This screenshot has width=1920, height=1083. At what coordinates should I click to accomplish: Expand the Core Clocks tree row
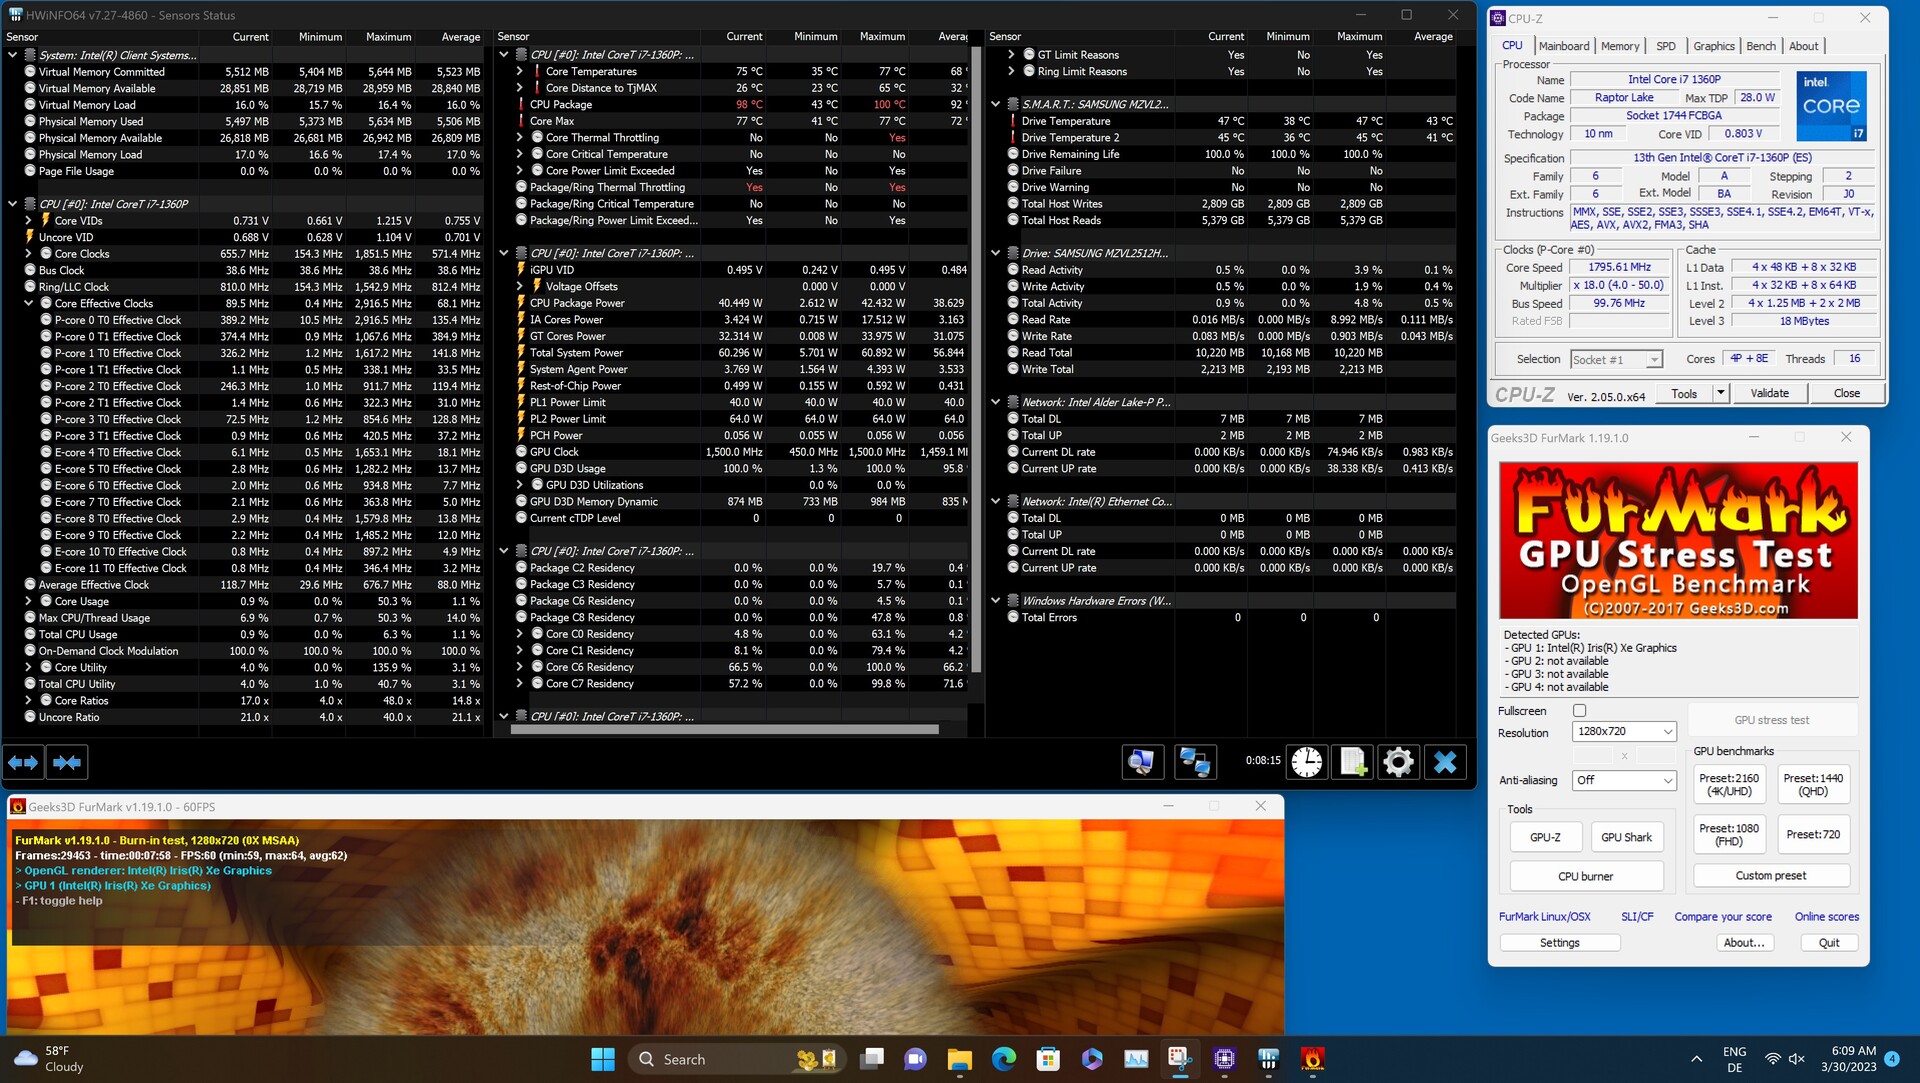click(x=29, y=254)
